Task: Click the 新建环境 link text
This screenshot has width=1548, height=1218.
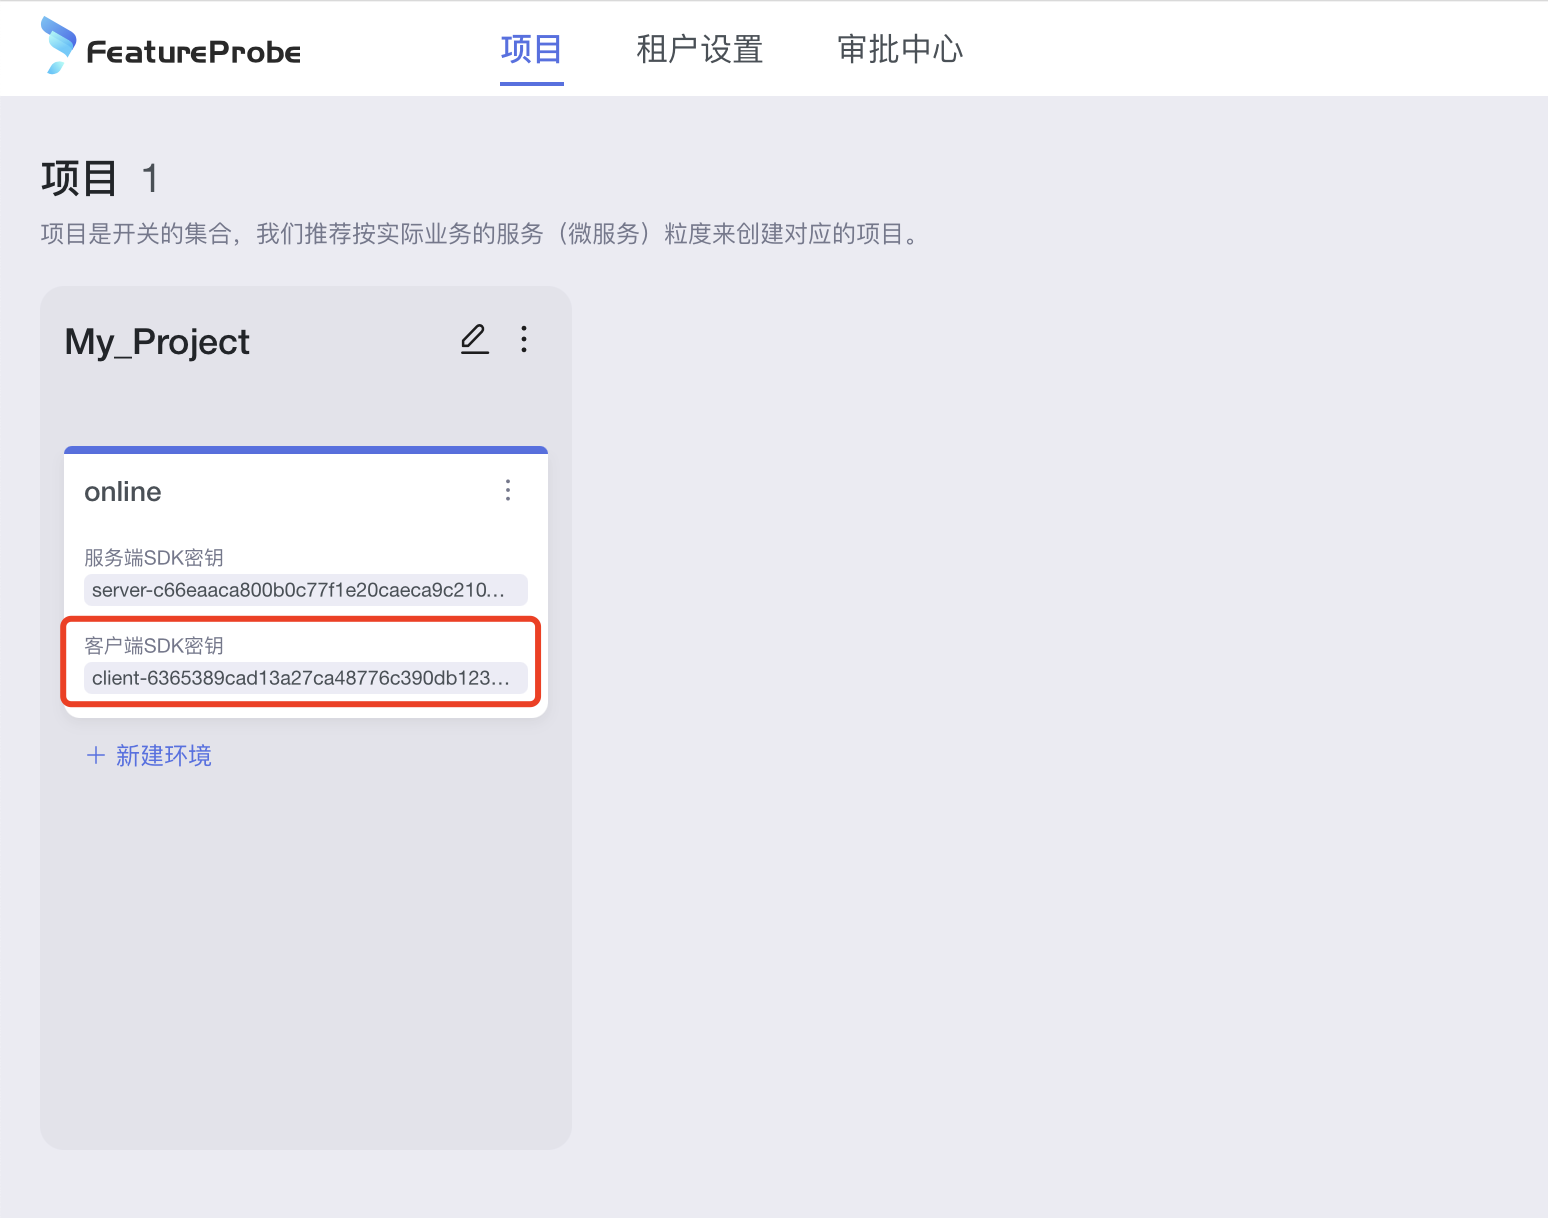Action: [x=164, y=755]
